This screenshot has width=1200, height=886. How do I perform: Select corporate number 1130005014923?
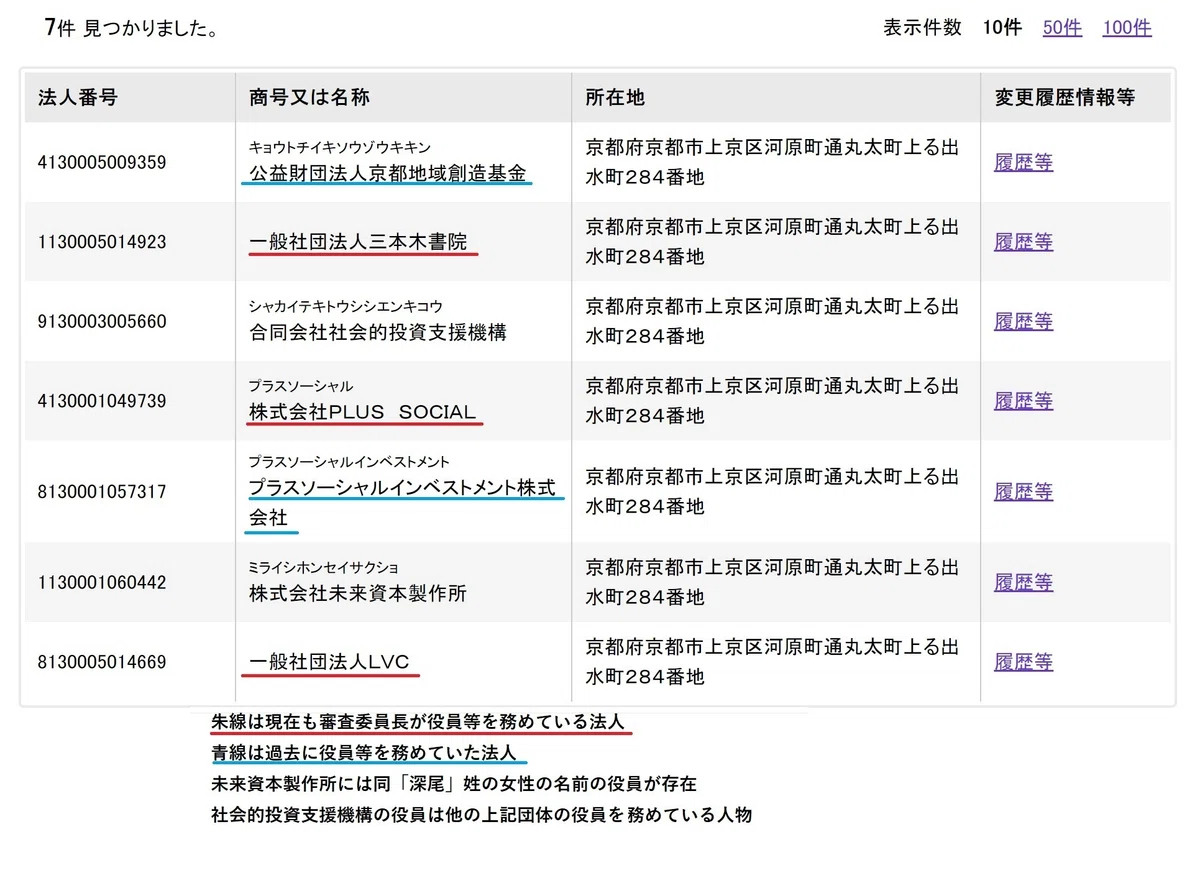(102, 242)
